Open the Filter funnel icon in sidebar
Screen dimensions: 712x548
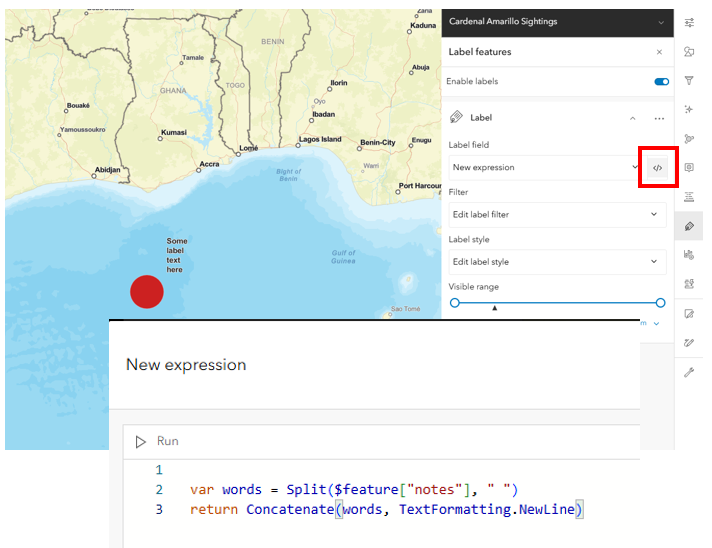(689, 80)
